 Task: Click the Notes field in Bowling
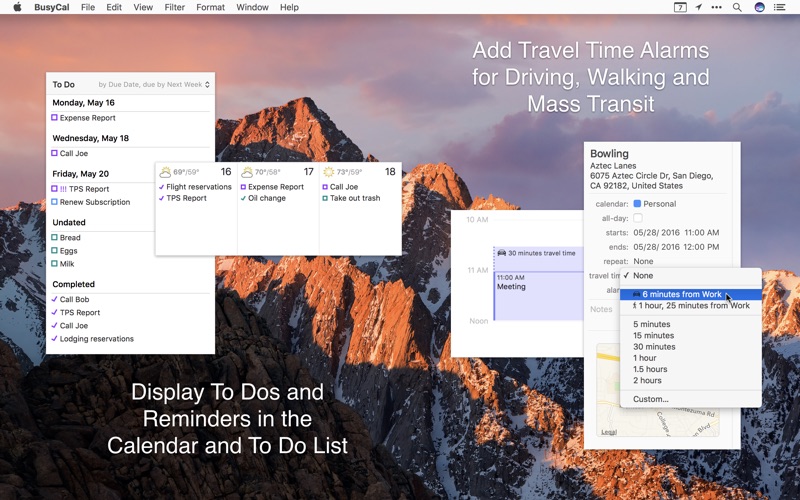pos(601,309)
